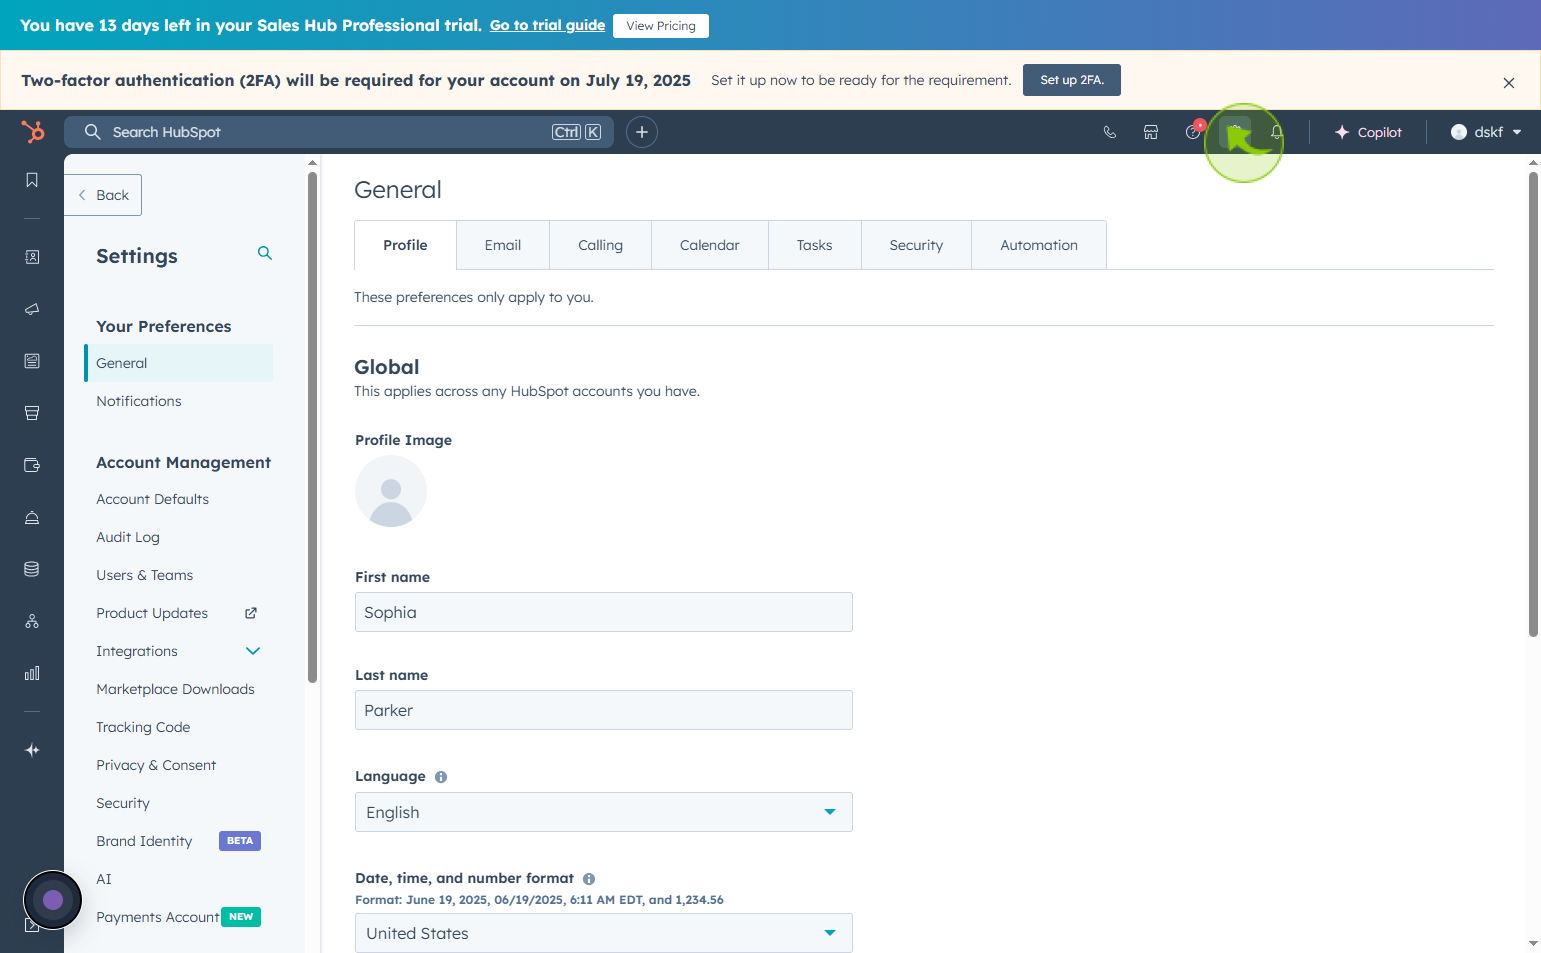Click the main page vertical scrollbar
1541x953 pixels.
[1533, 404]
